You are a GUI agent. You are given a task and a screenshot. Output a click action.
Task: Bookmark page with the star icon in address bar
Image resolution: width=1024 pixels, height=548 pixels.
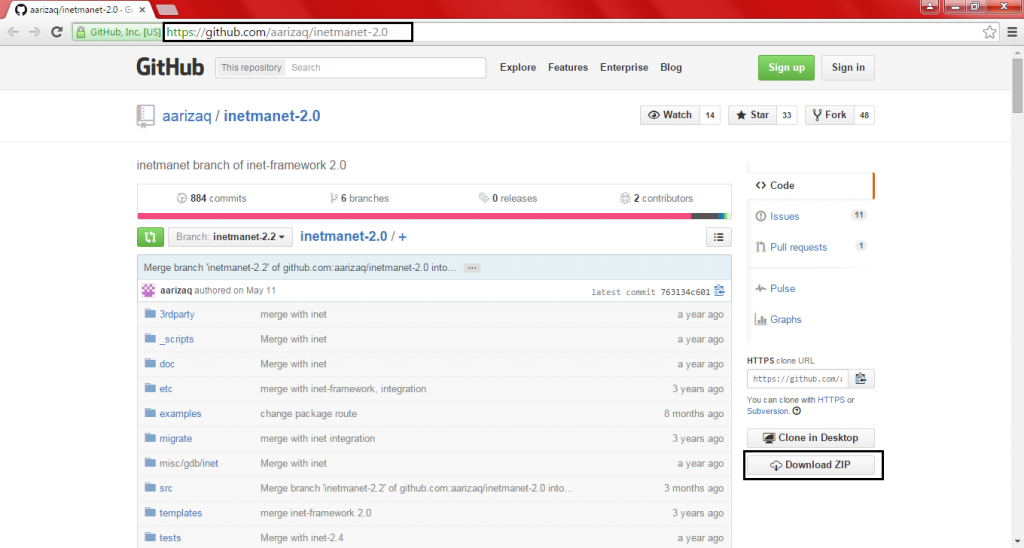pyautogui.click(x=989, y=32)
